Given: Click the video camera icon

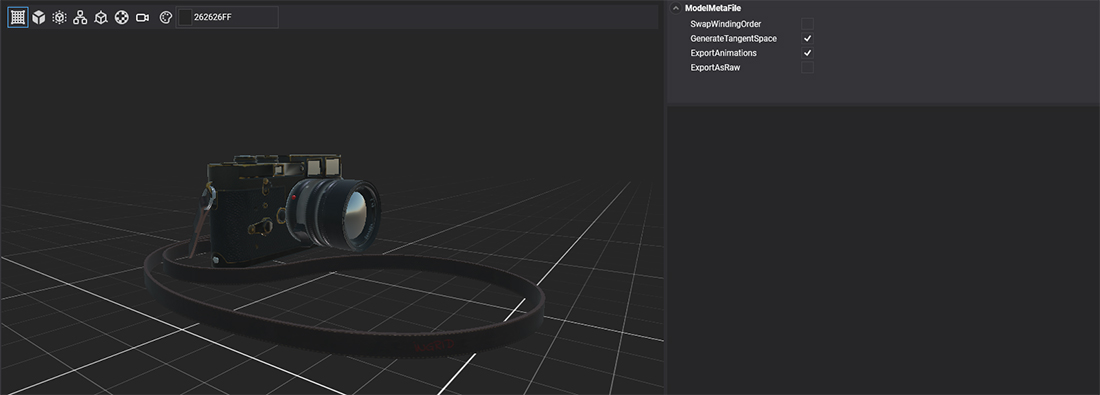Looking at the screenshot, I should [x=142, y=18].
